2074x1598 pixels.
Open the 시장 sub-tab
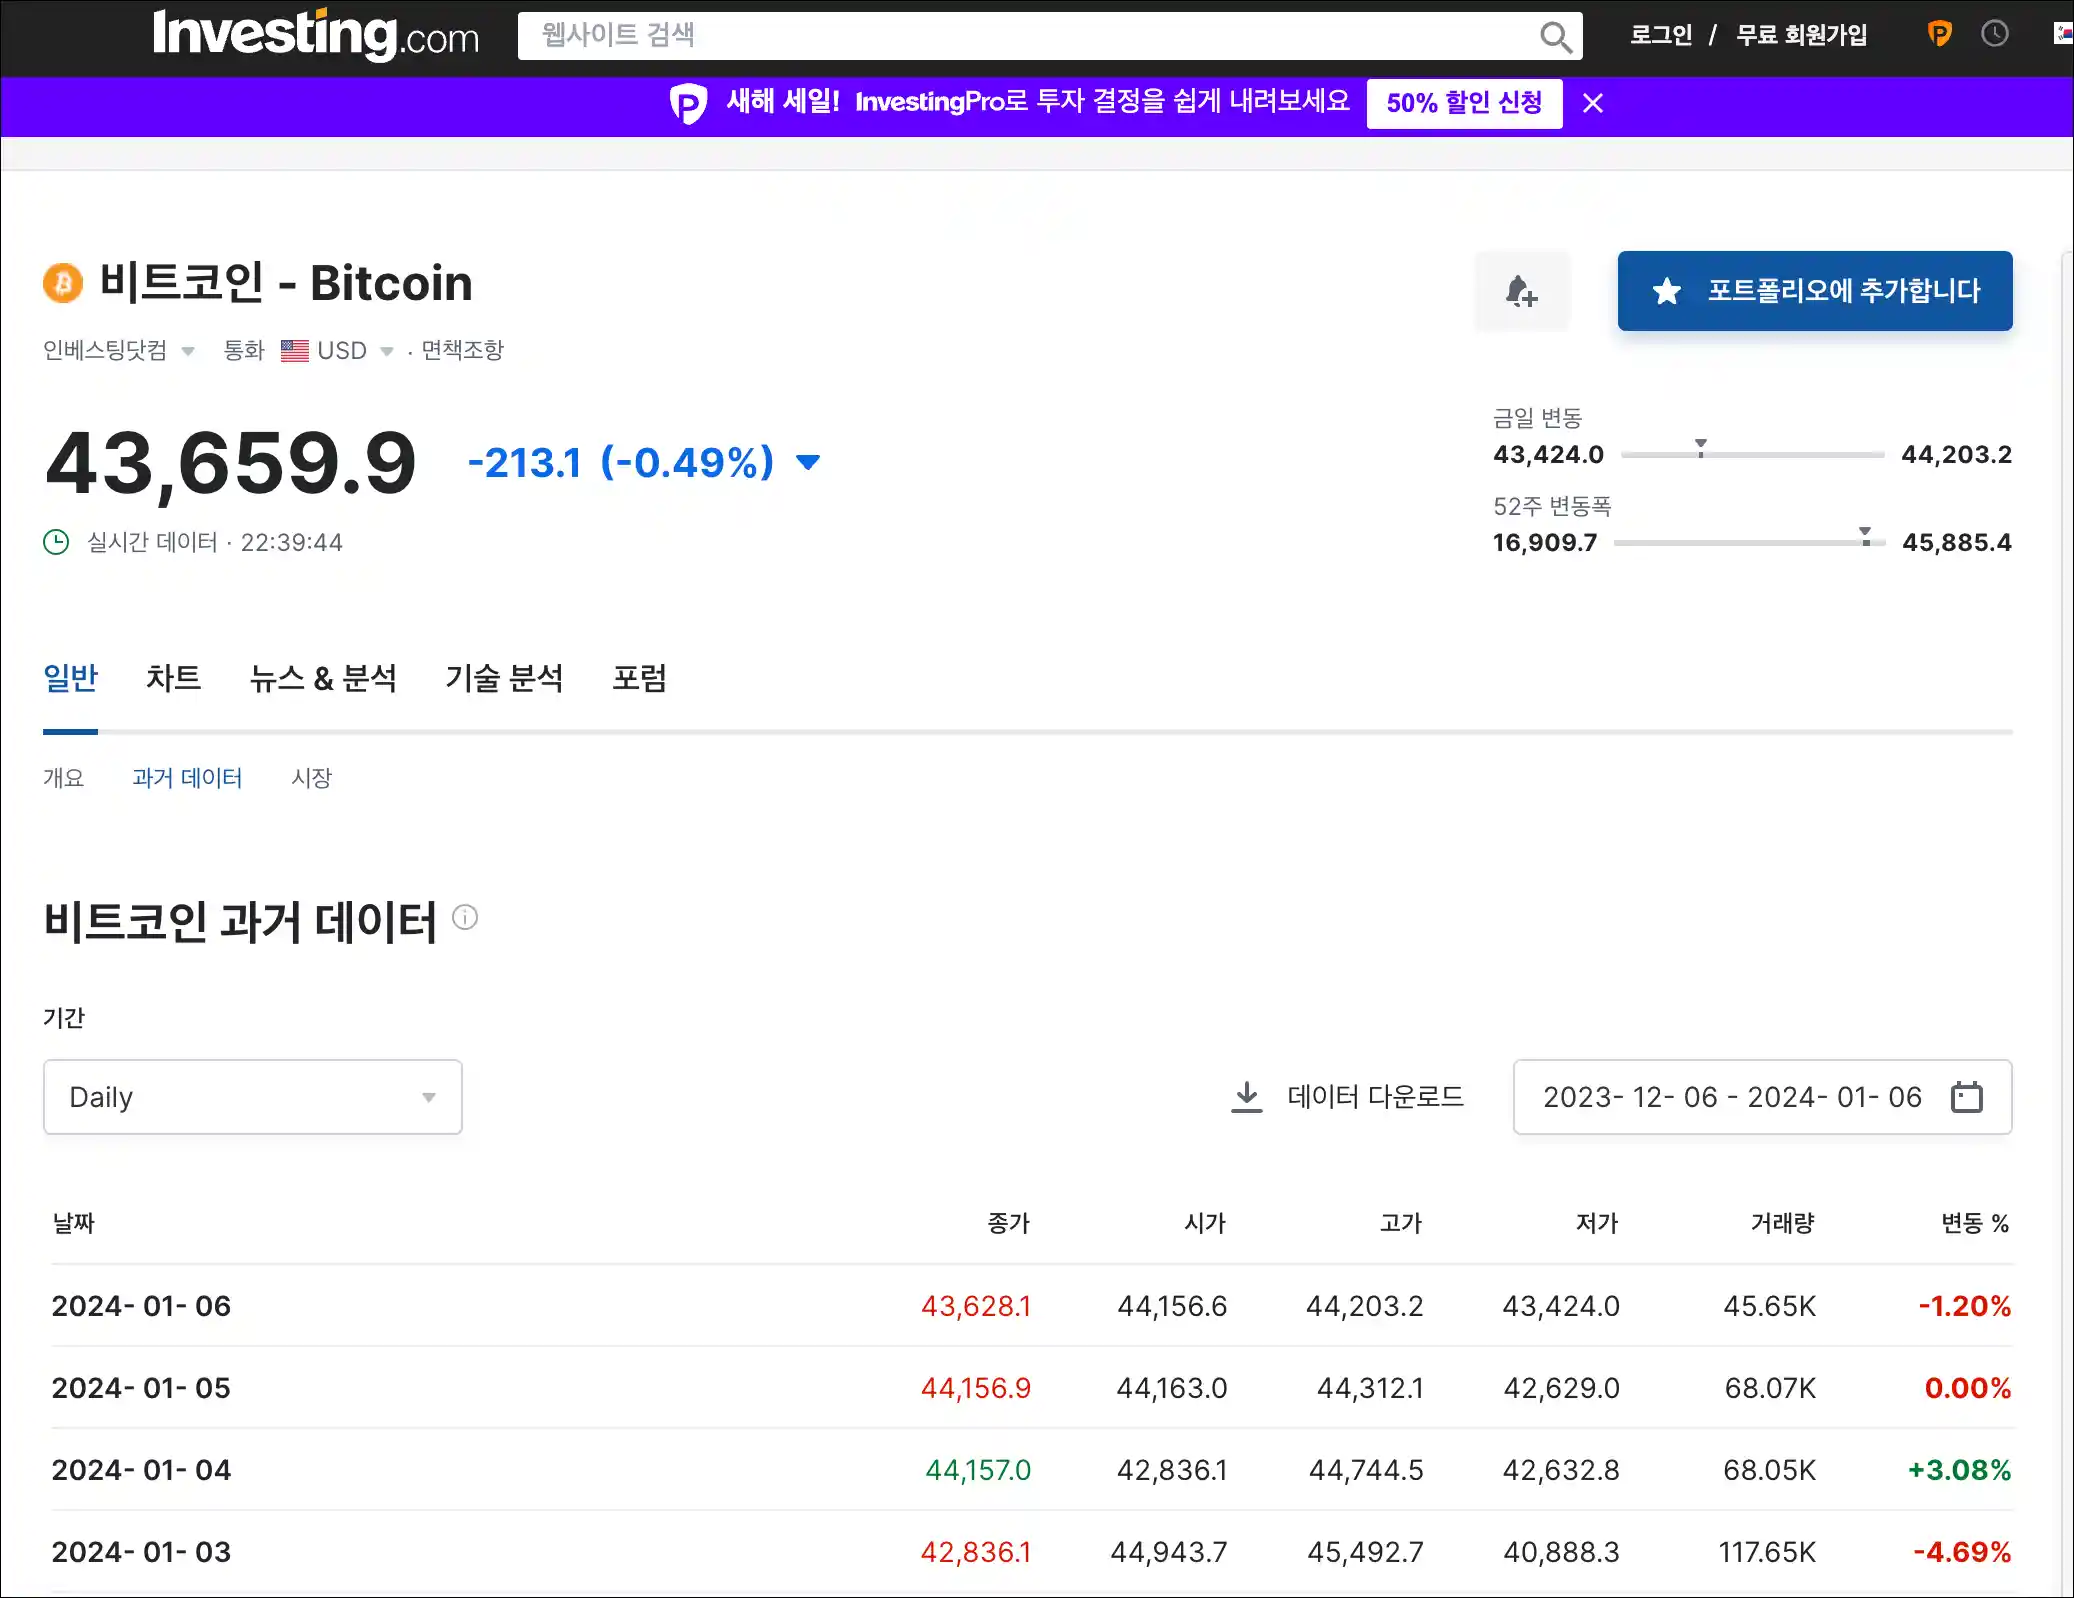click(x=311, y=778)
